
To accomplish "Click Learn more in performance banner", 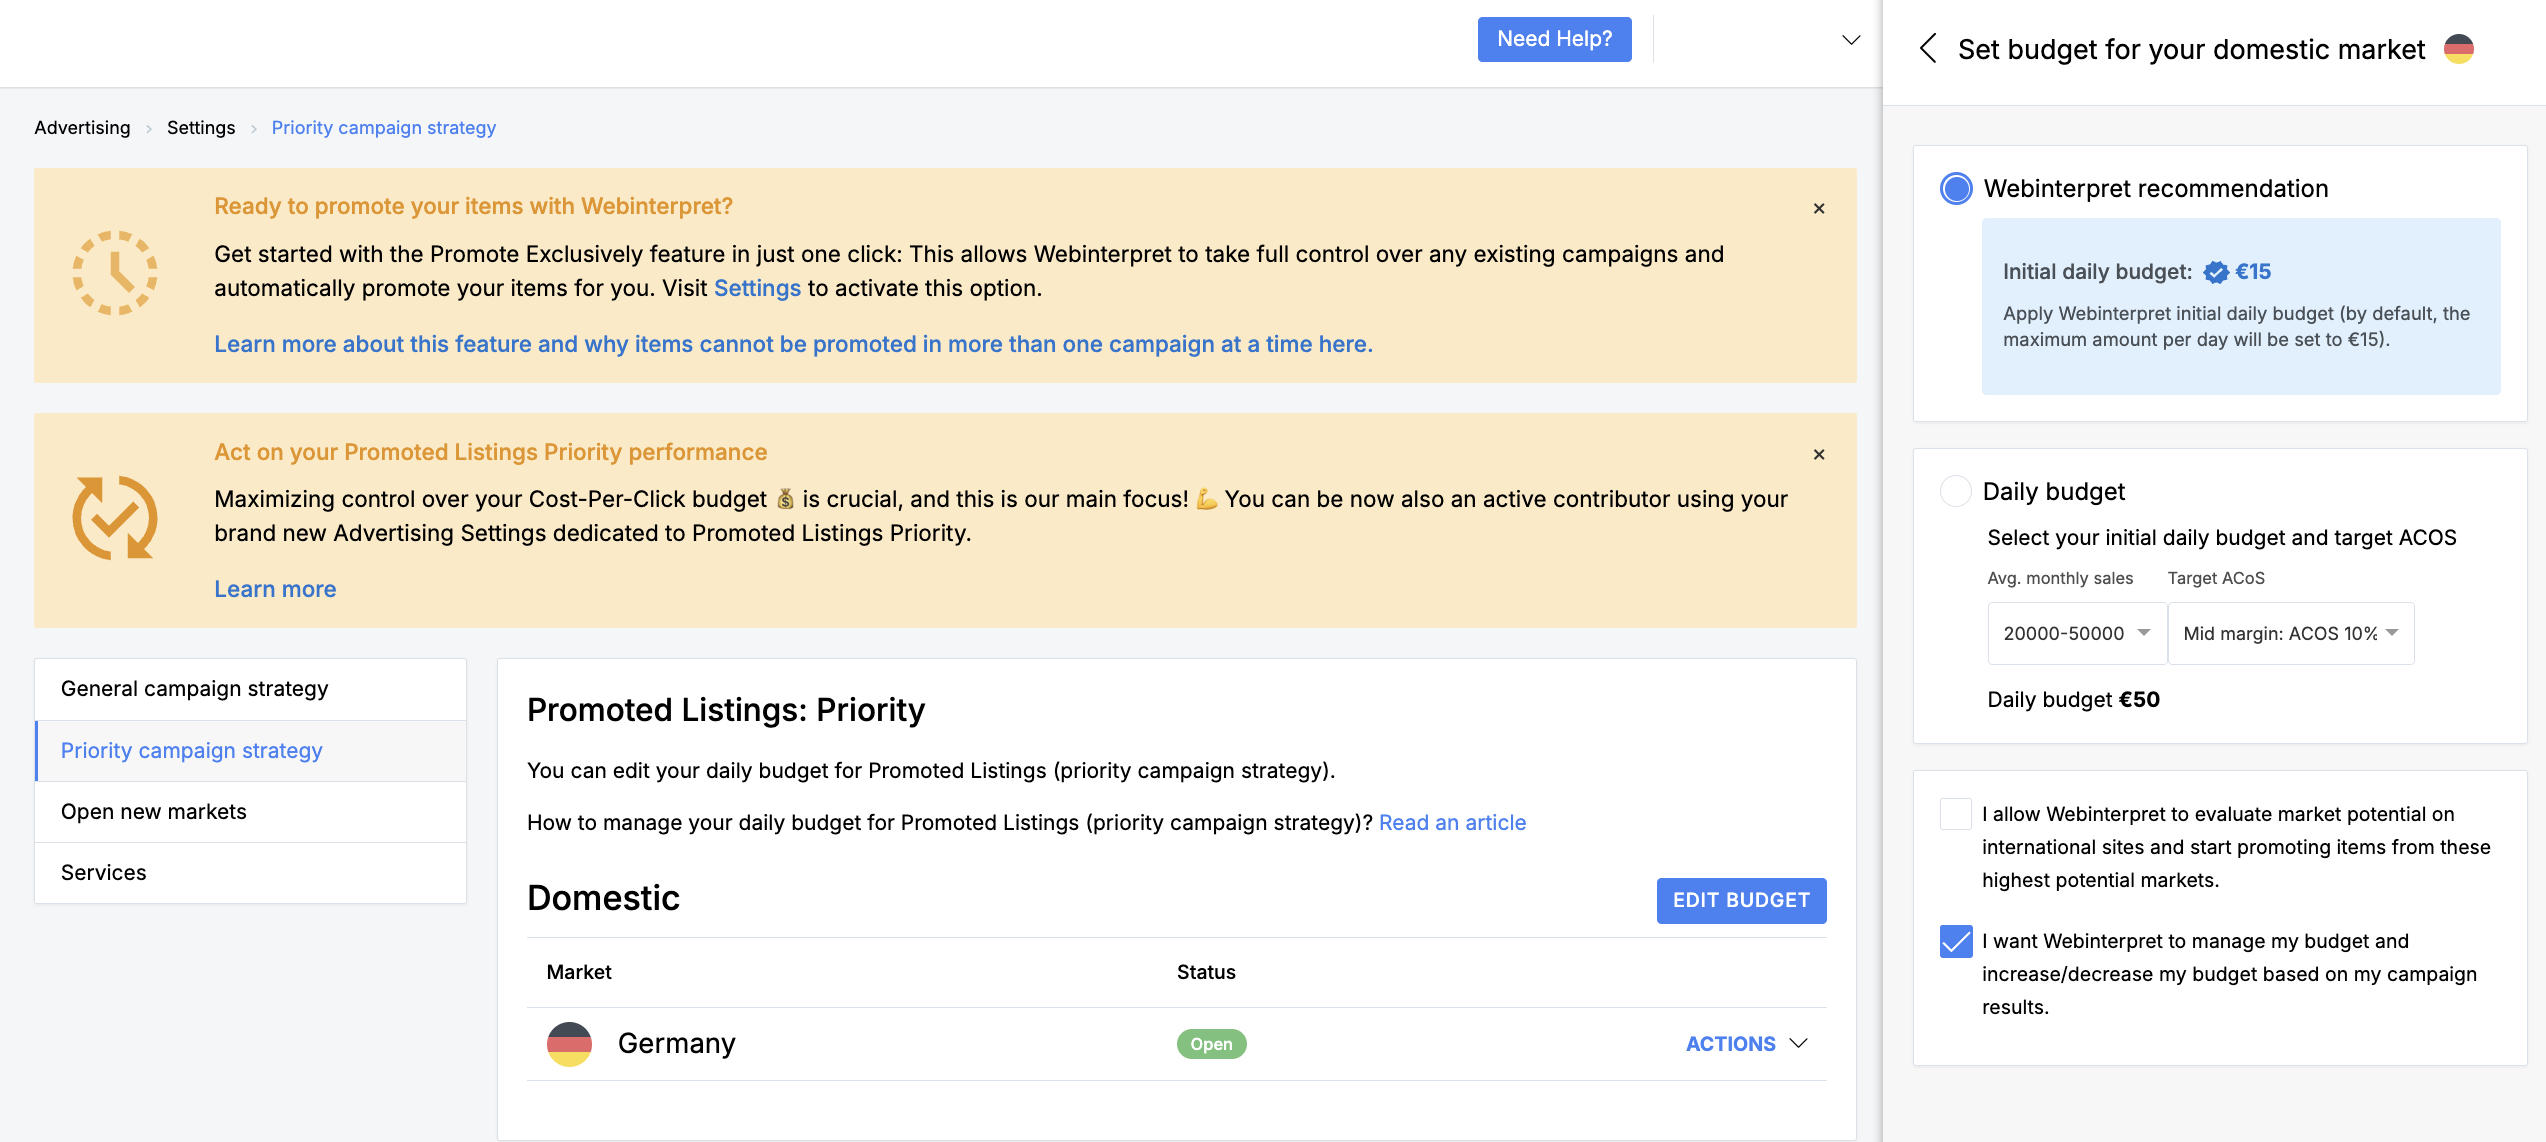I will [x=275, y=589].
